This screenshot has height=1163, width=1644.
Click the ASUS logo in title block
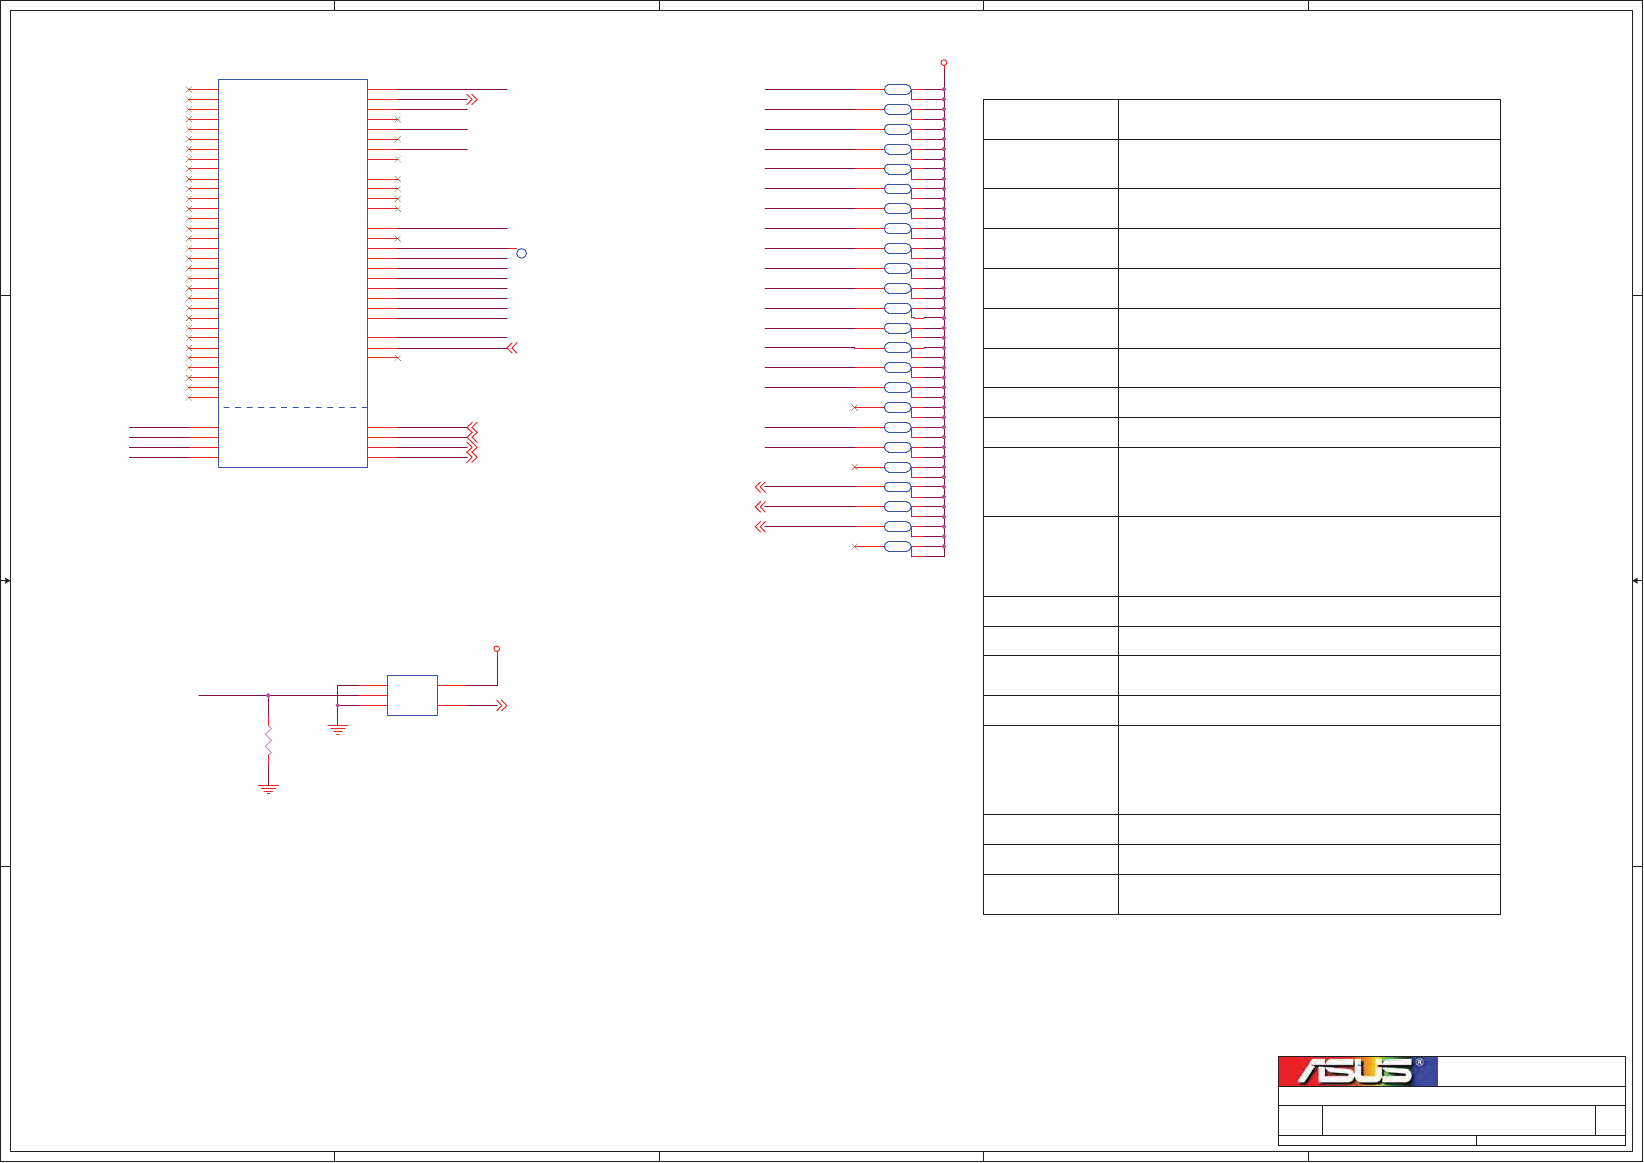coord(1358,1071)
